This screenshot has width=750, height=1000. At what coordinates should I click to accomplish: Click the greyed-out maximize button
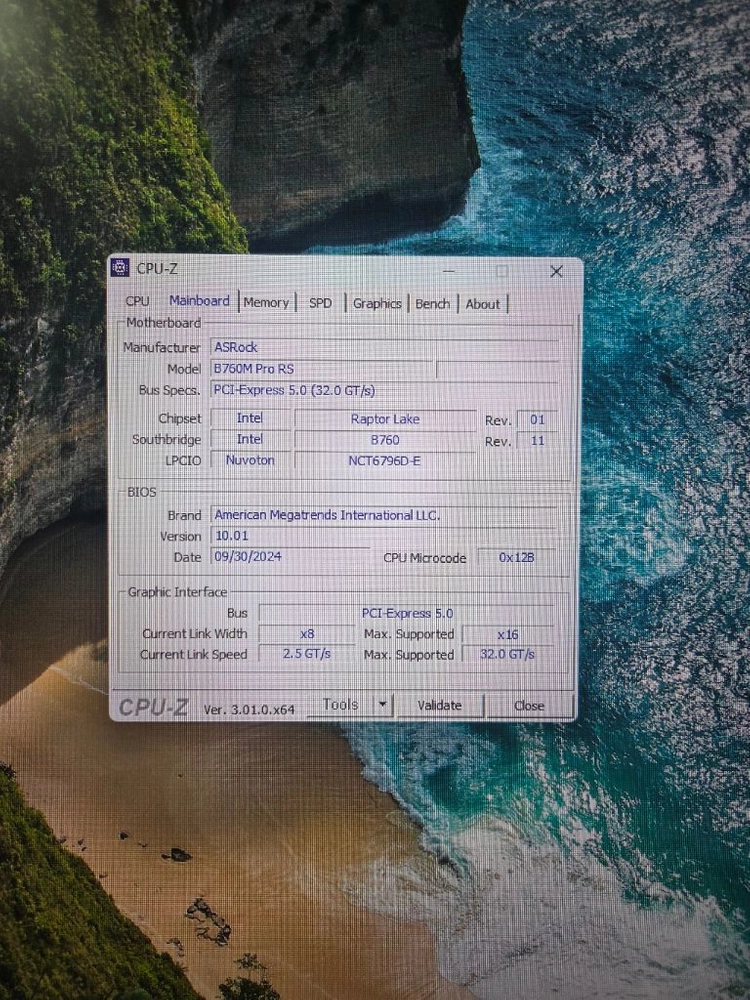[x=503, y=272]
